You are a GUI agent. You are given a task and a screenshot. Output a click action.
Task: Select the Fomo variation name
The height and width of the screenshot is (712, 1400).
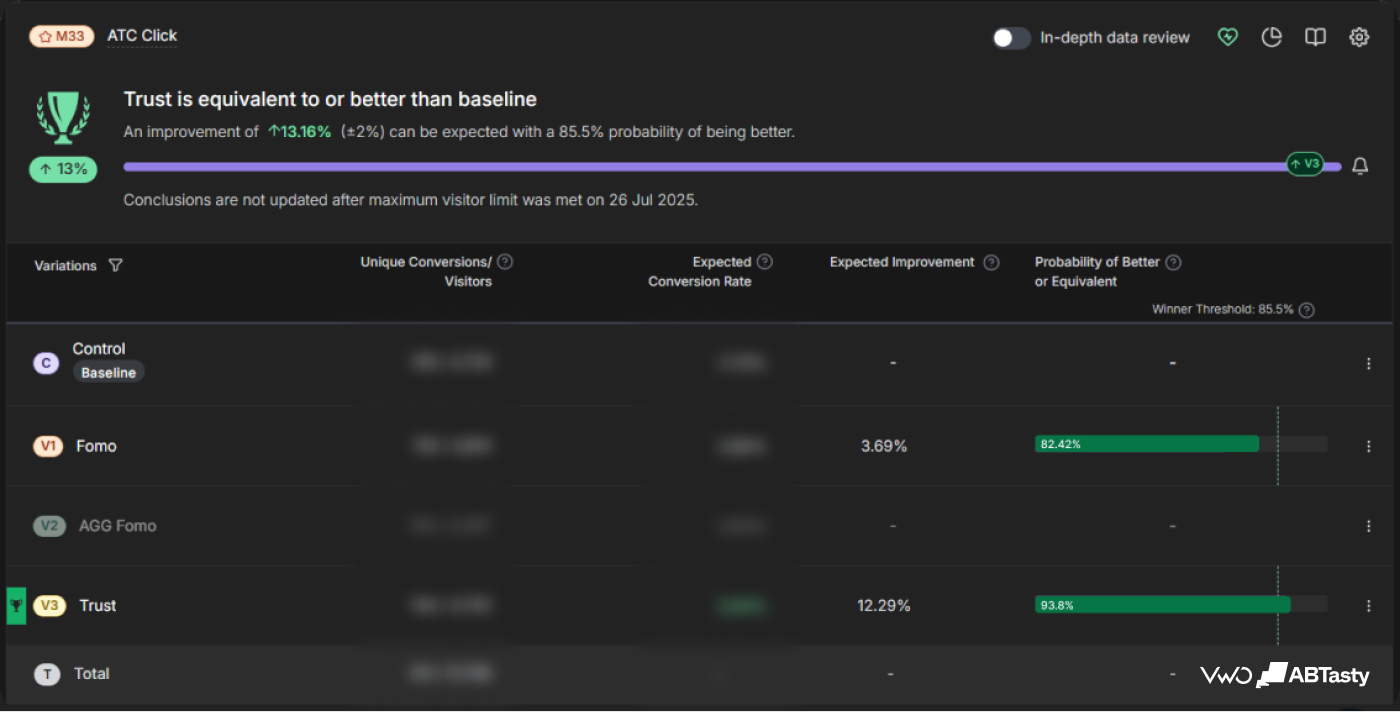coord(96,446)
